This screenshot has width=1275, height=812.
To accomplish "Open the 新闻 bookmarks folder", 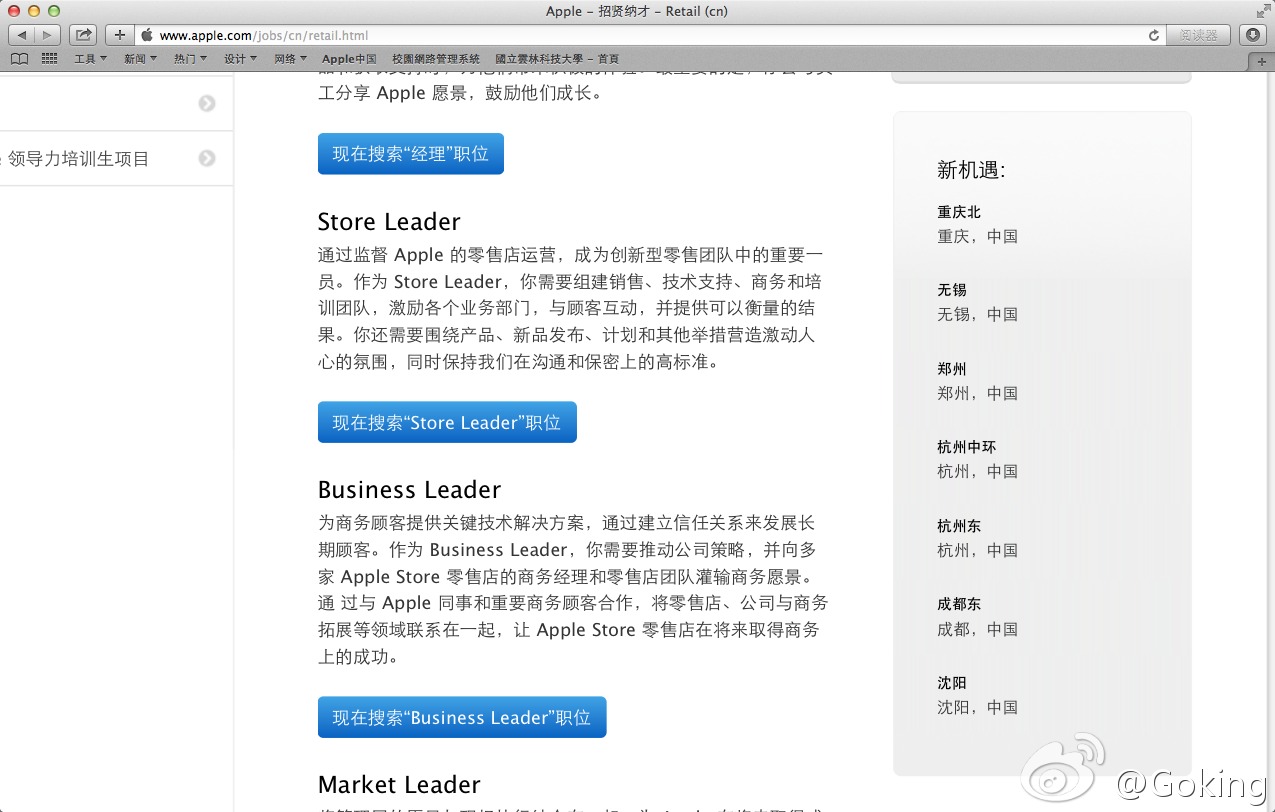I will click(x=141, y=59).
